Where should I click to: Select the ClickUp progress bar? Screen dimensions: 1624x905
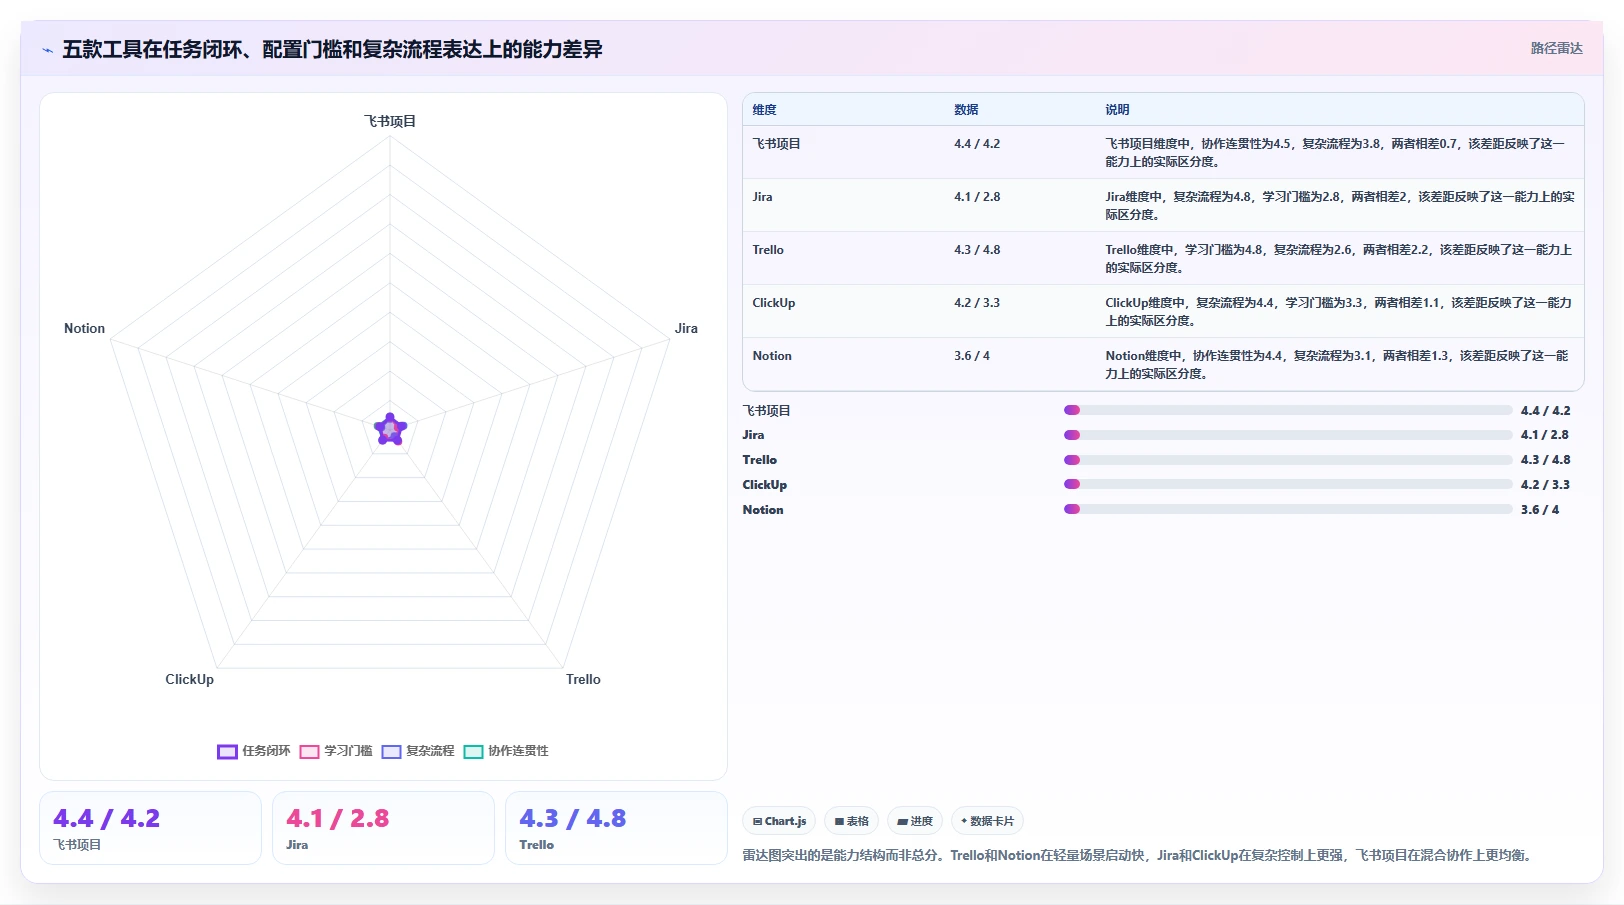1288,484
